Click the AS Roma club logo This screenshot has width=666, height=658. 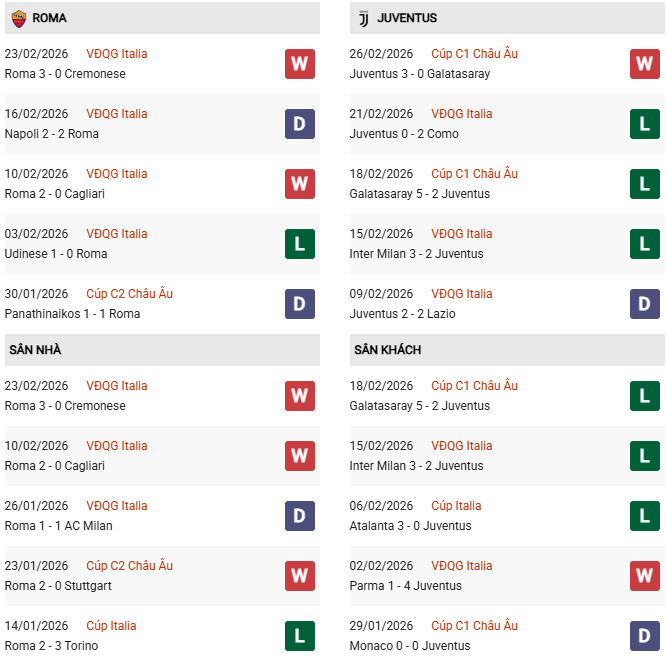[x=18, y=18]
